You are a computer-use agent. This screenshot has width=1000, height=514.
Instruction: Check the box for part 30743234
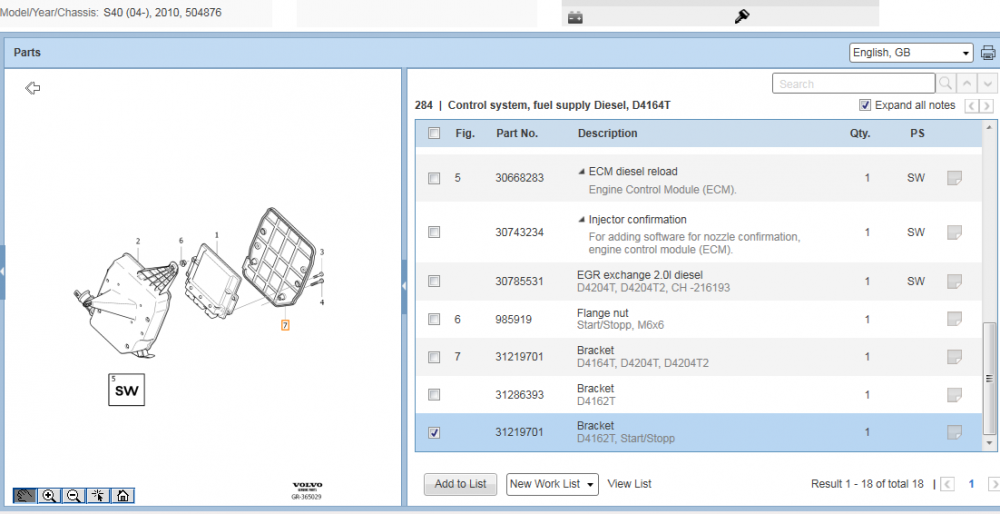point(434,232)
